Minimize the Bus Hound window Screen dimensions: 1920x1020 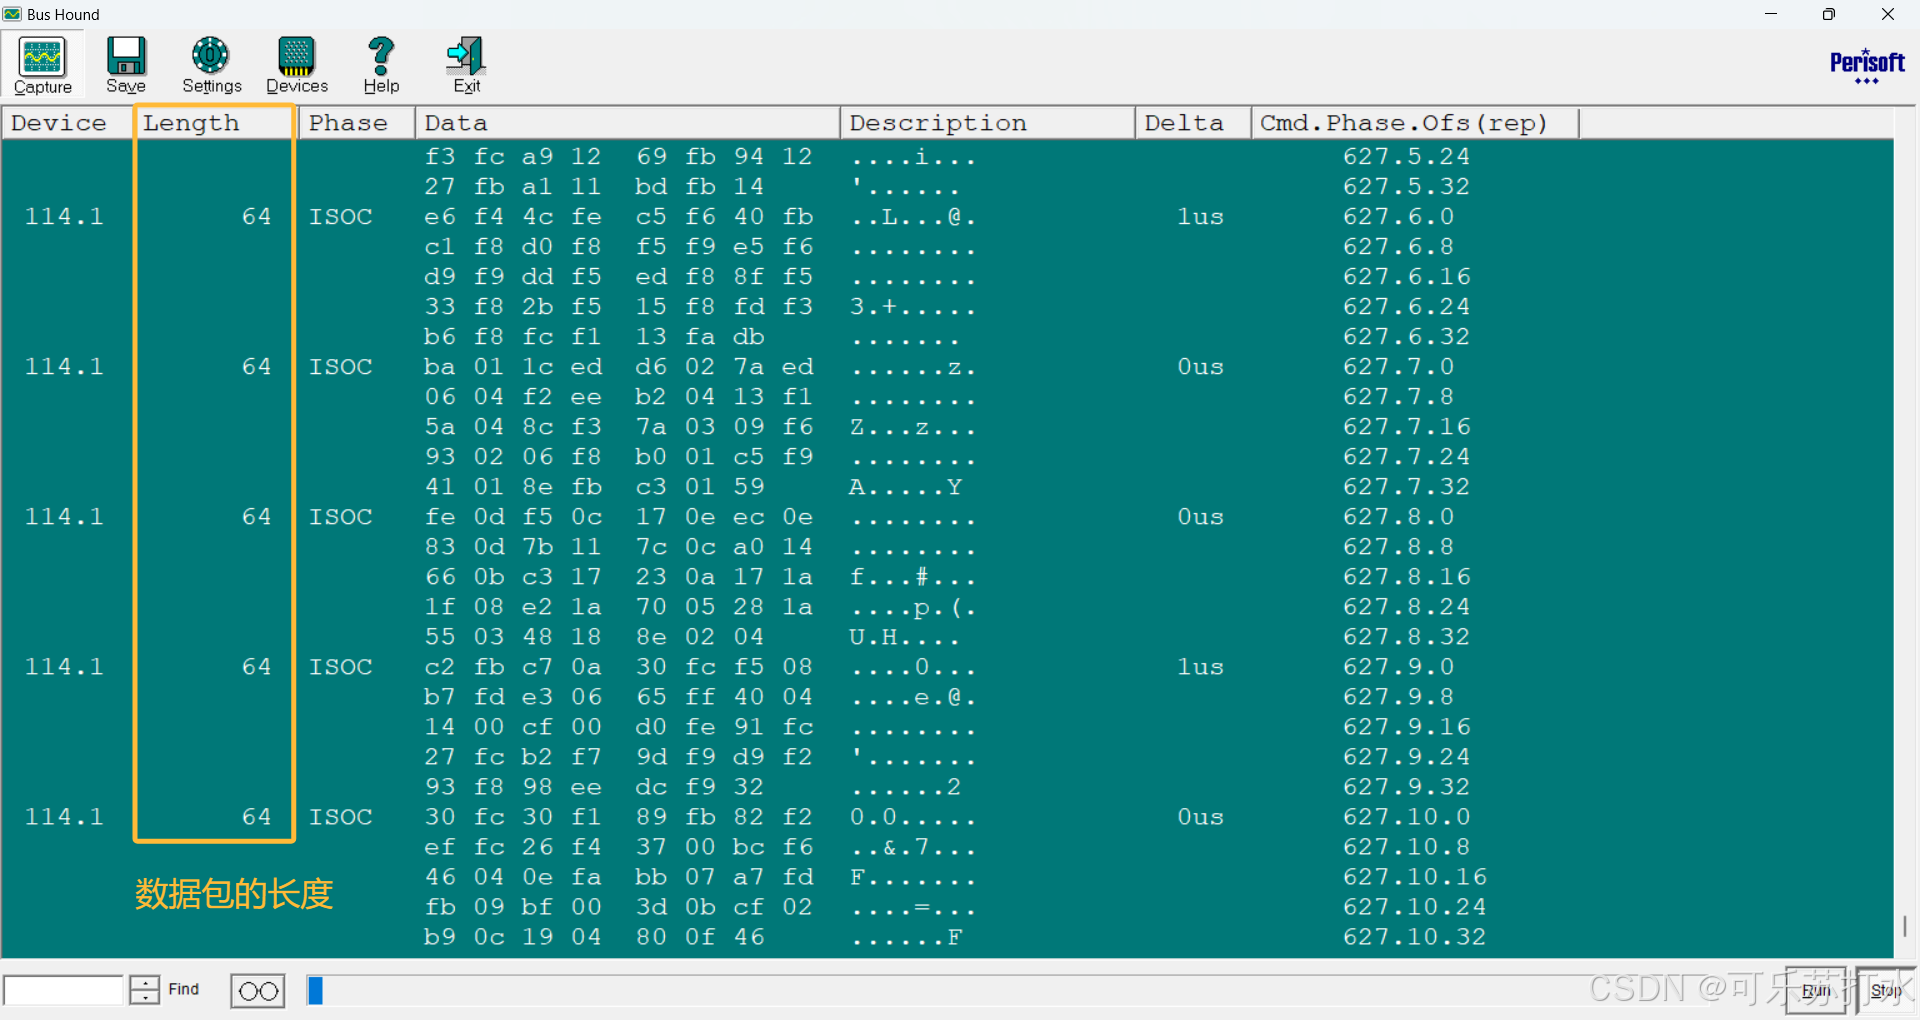tap(1771, 14)
